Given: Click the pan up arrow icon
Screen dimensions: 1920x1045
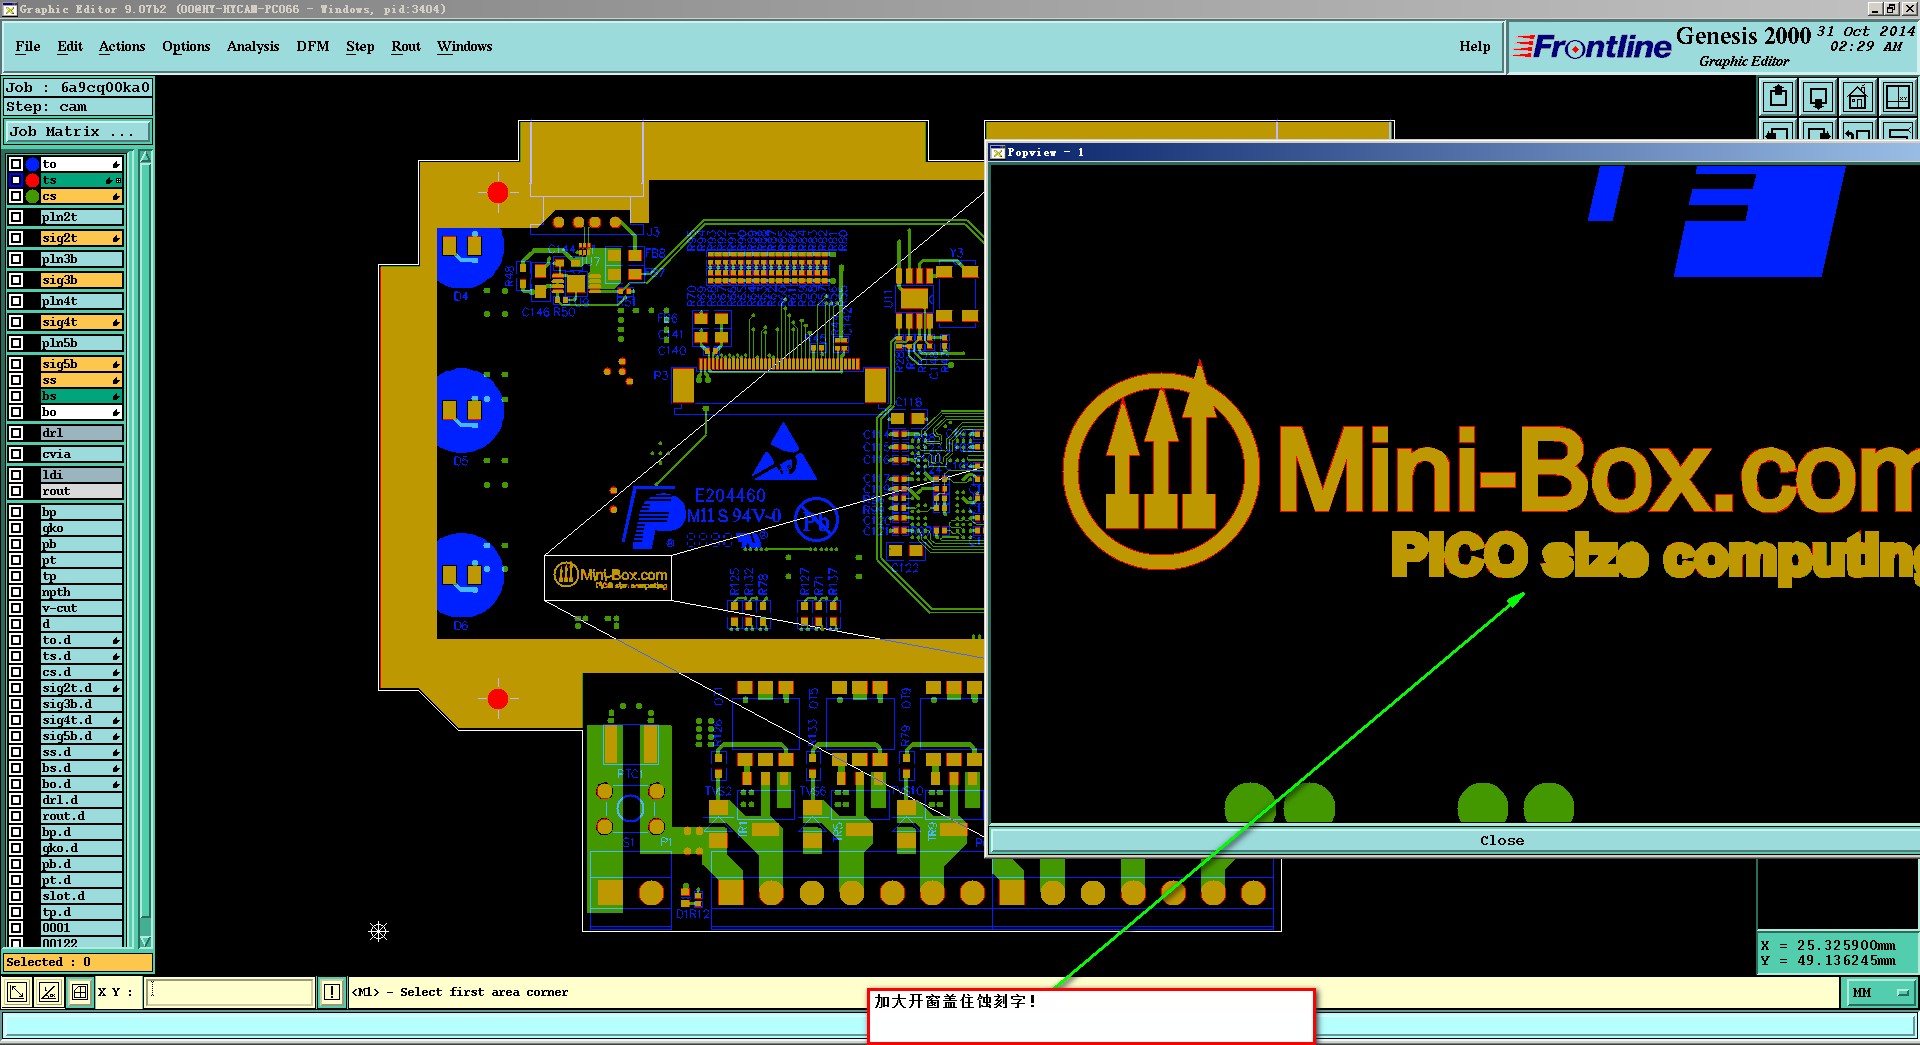Looking at the screenshot, I should tap(1778, 97).
